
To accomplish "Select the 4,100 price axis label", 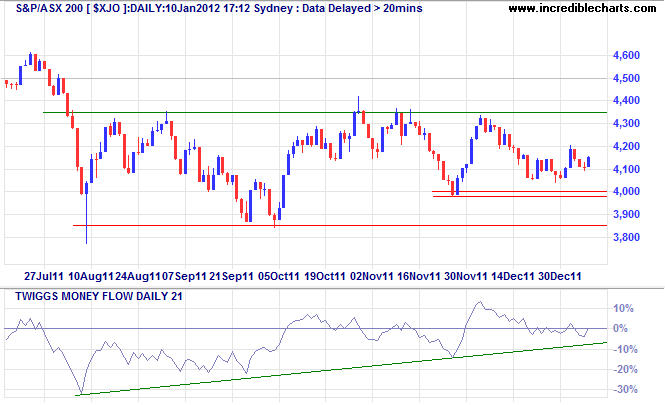I will point(626,169).
